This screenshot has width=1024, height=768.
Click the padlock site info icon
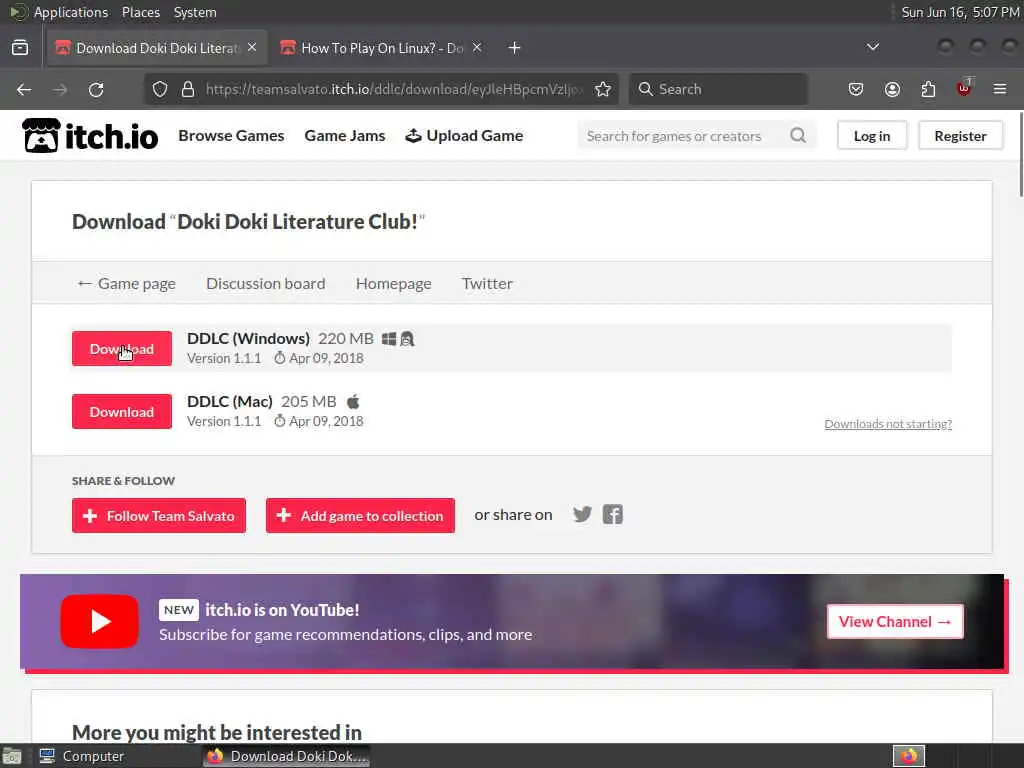(187, 89)
